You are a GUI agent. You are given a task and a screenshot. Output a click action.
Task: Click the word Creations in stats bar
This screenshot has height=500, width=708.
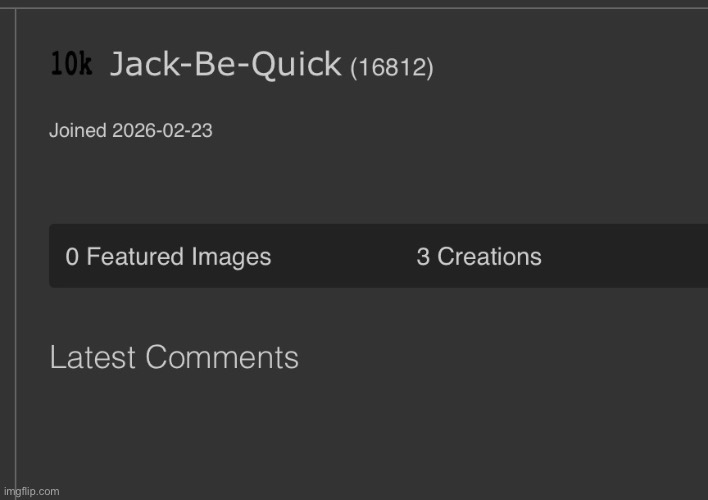click(489, 257)
